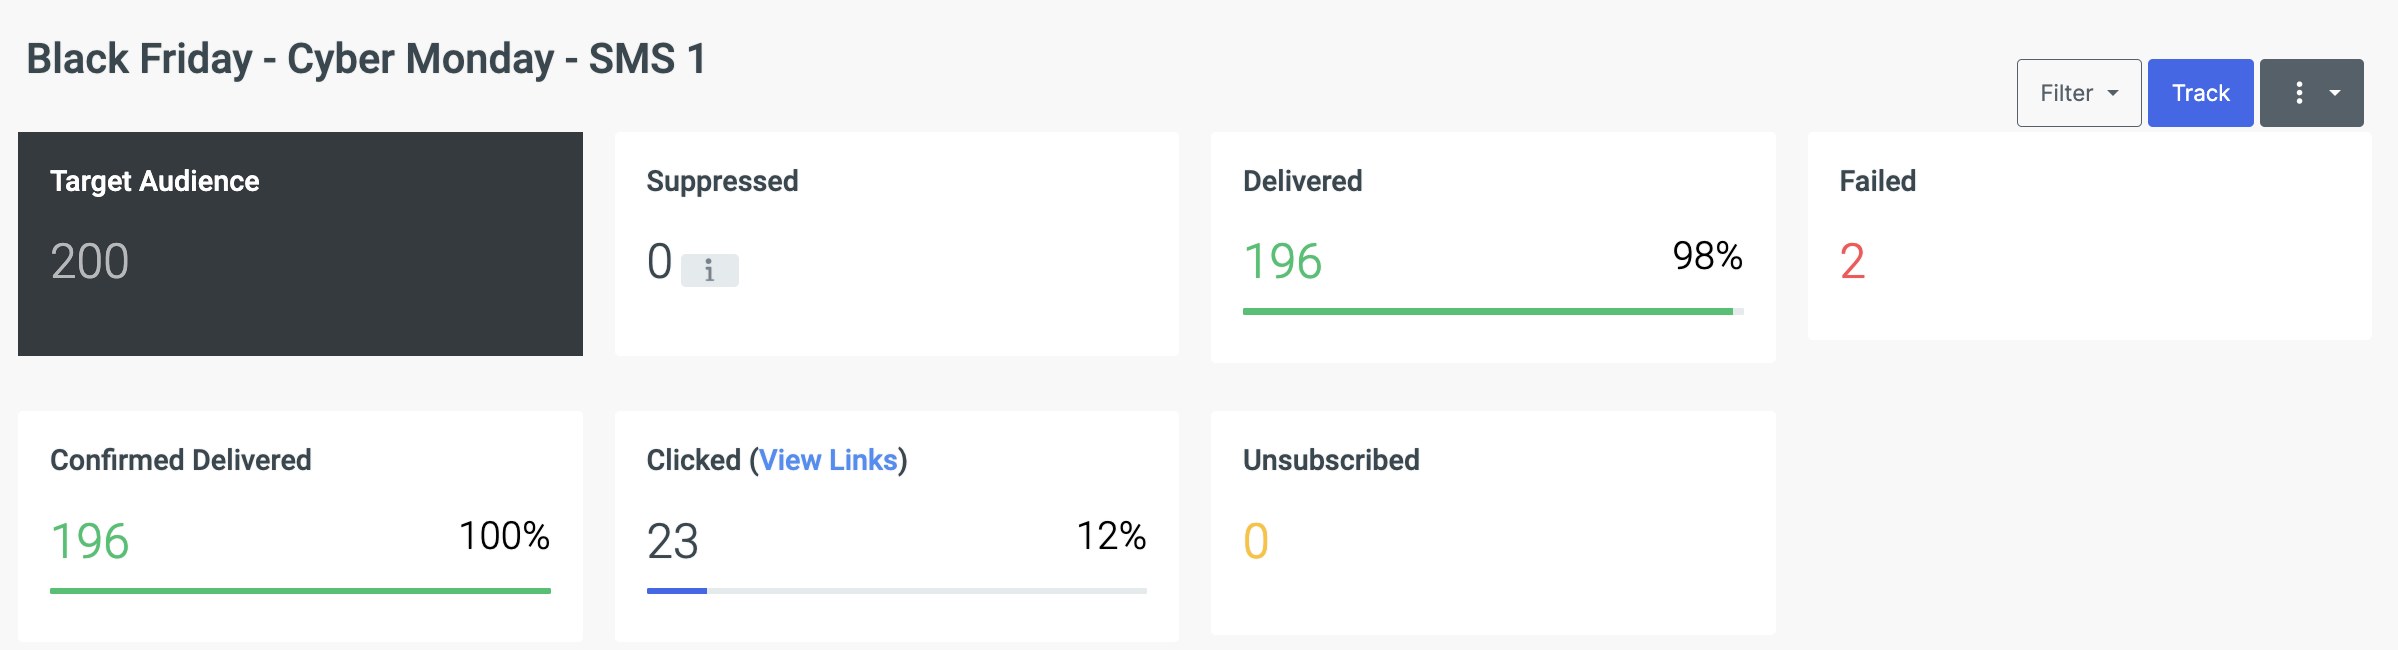Click the Delivered progress bar

coord(1492,312)
